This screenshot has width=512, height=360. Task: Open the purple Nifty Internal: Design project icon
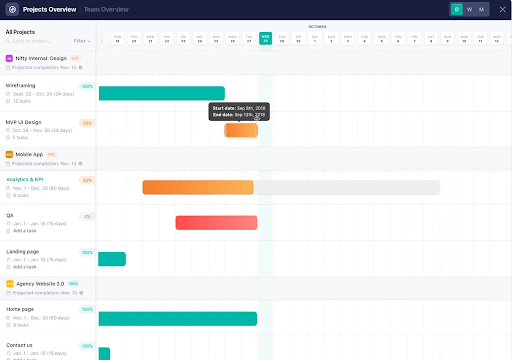(x=9, y=58)
